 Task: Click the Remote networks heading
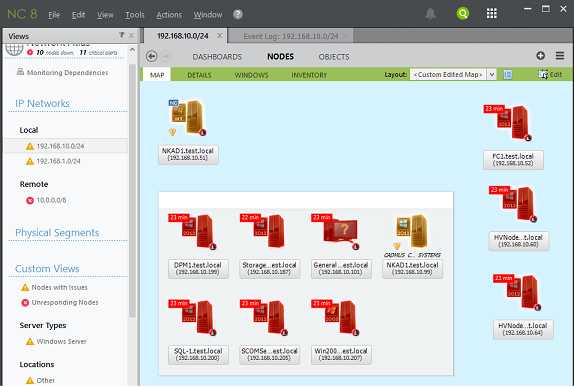pyautogui.click(x=34, y=184)
